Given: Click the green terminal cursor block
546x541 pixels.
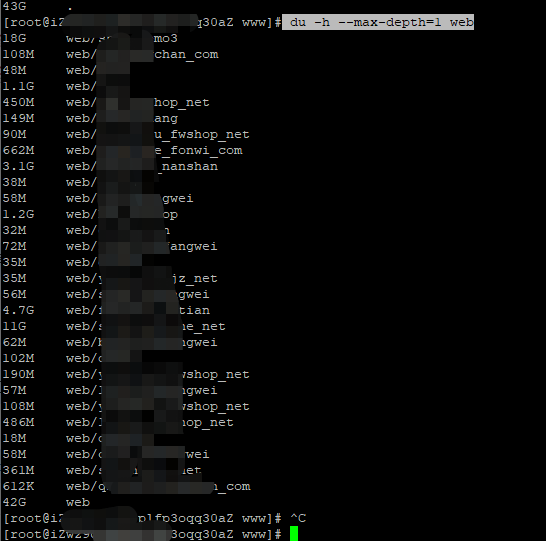Looking at the screenshot, I should tap(294, 533).
